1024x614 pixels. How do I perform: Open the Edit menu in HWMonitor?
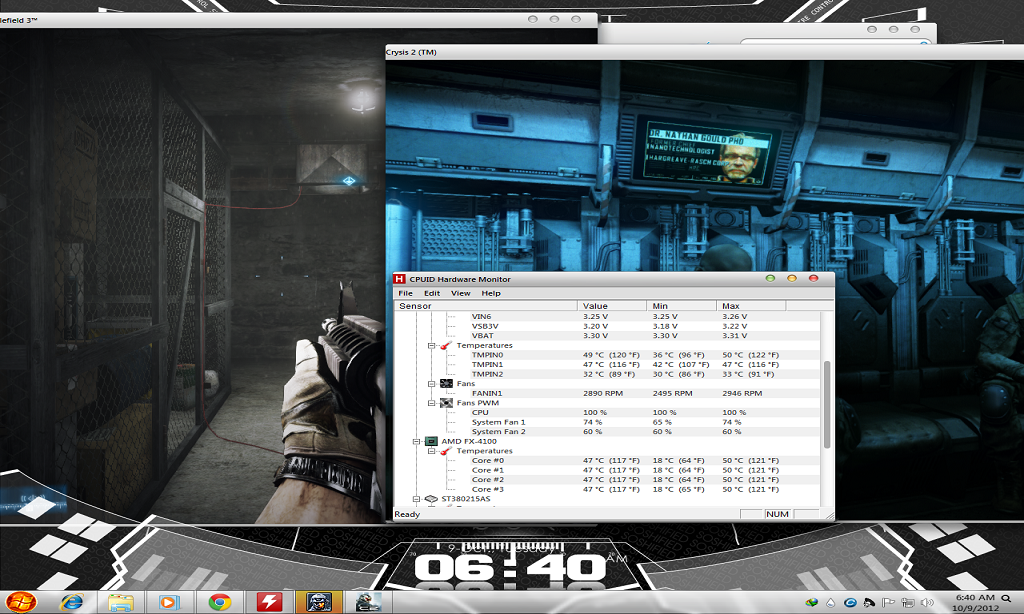[x=432, y=293]
